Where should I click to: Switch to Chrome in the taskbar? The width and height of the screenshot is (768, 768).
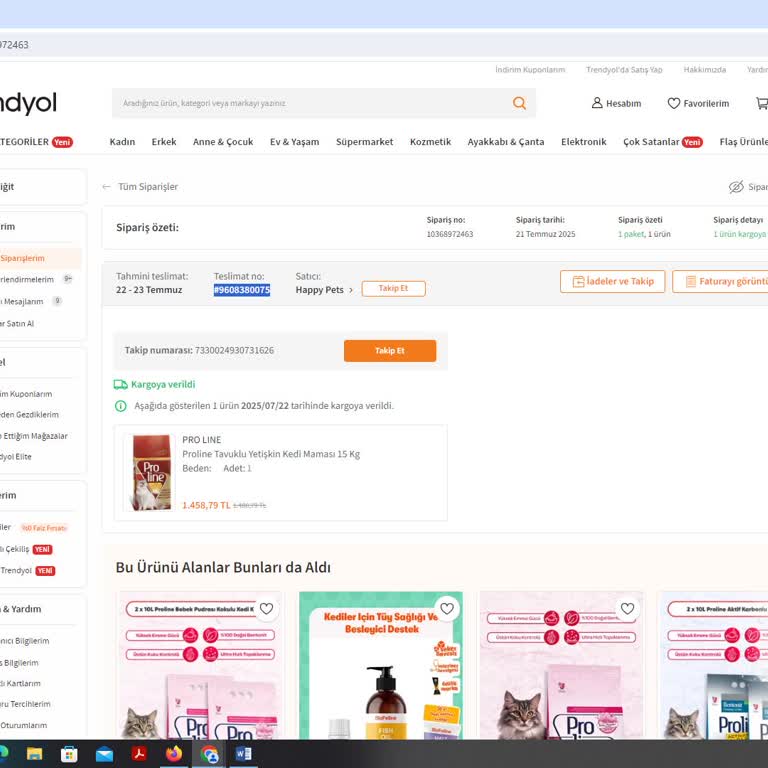coord(209,754)
